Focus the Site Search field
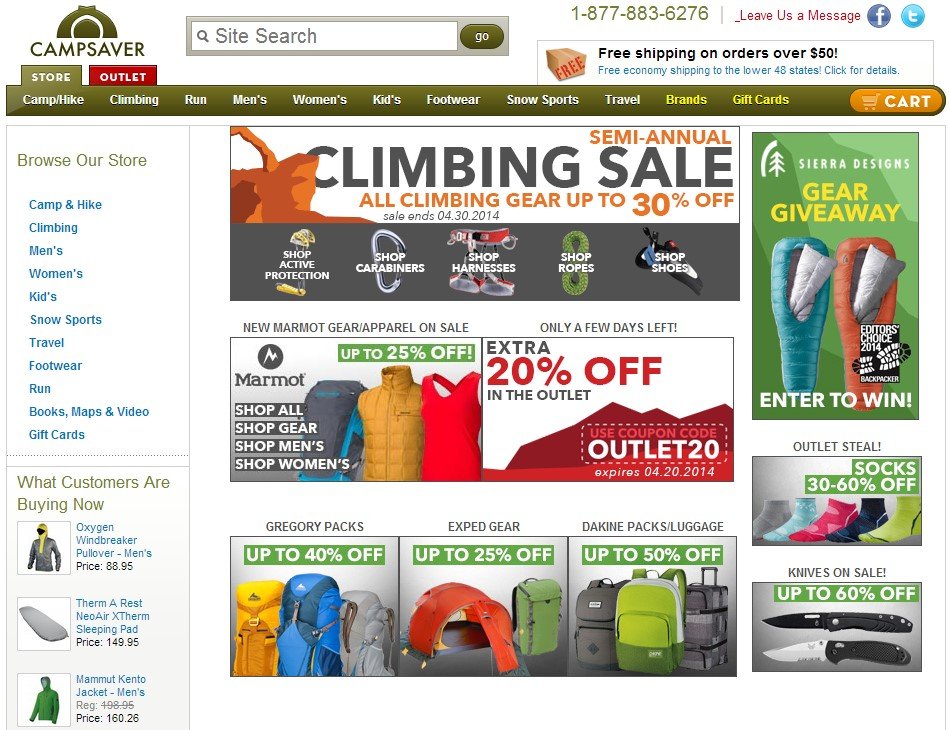The height and width of the screenshot is (730, 949). [x=324, y=36]
